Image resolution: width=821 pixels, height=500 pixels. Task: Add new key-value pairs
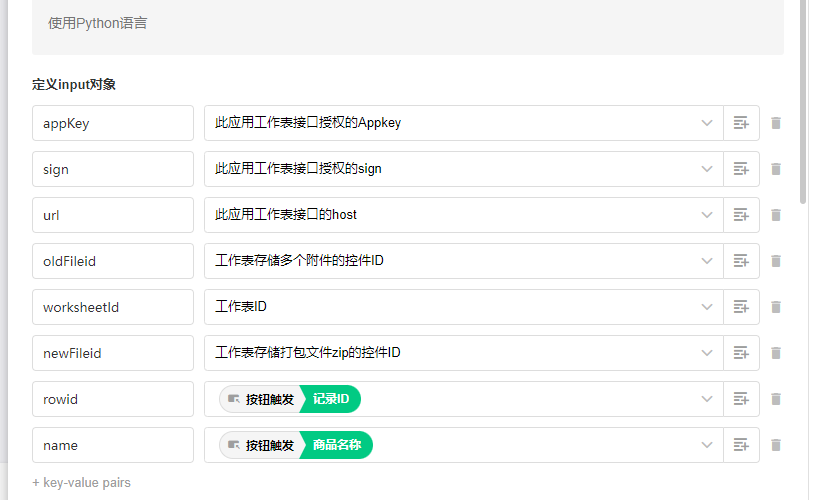click(81, 482)
